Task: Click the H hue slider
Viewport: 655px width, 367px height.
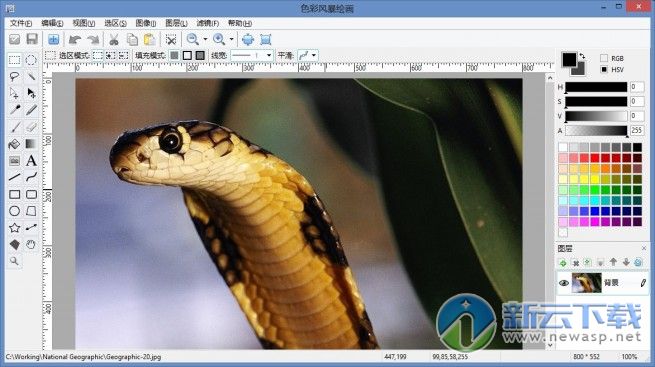Action: 596,87
